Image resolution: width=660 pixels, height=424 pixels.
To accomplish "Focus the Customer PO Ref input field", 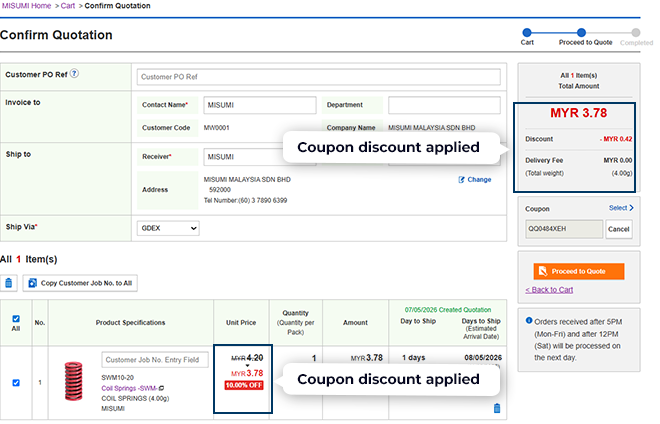I will click(x=319, y=77).
